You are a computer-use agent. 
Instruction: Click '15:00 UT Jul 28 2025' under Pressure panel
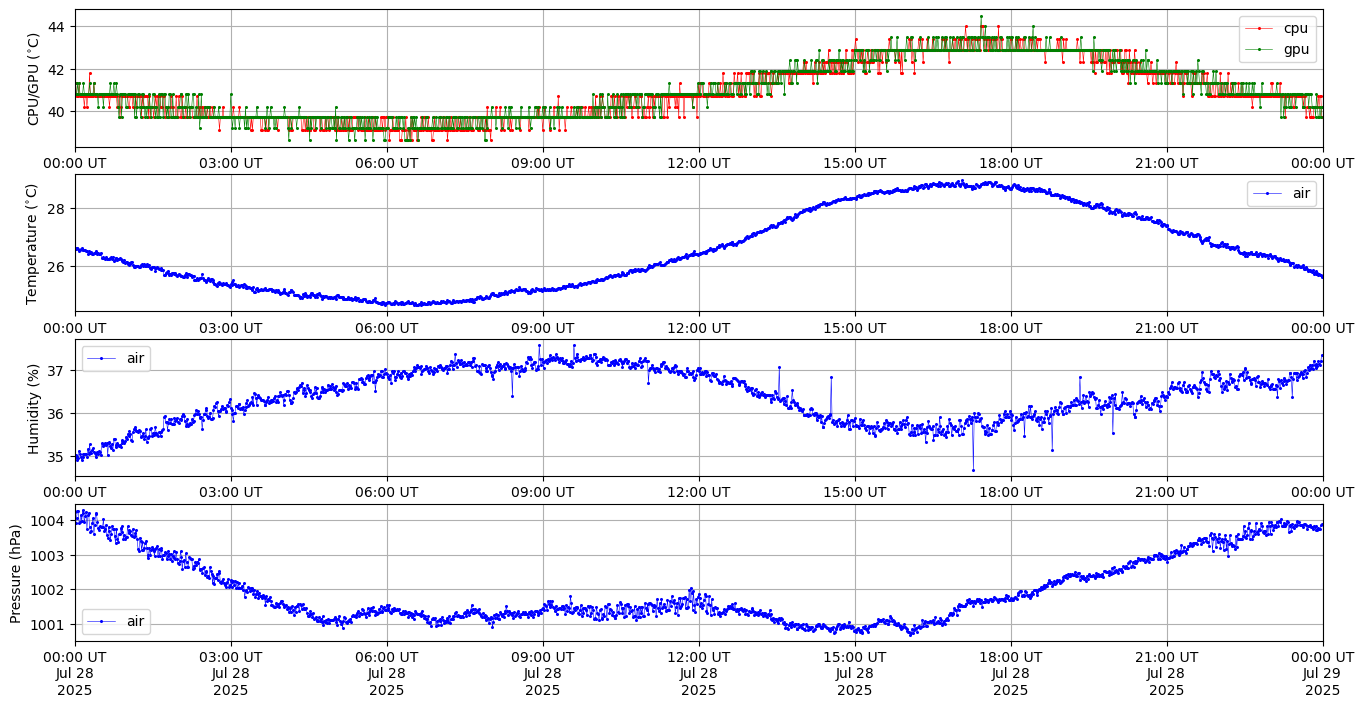[855, 673]
